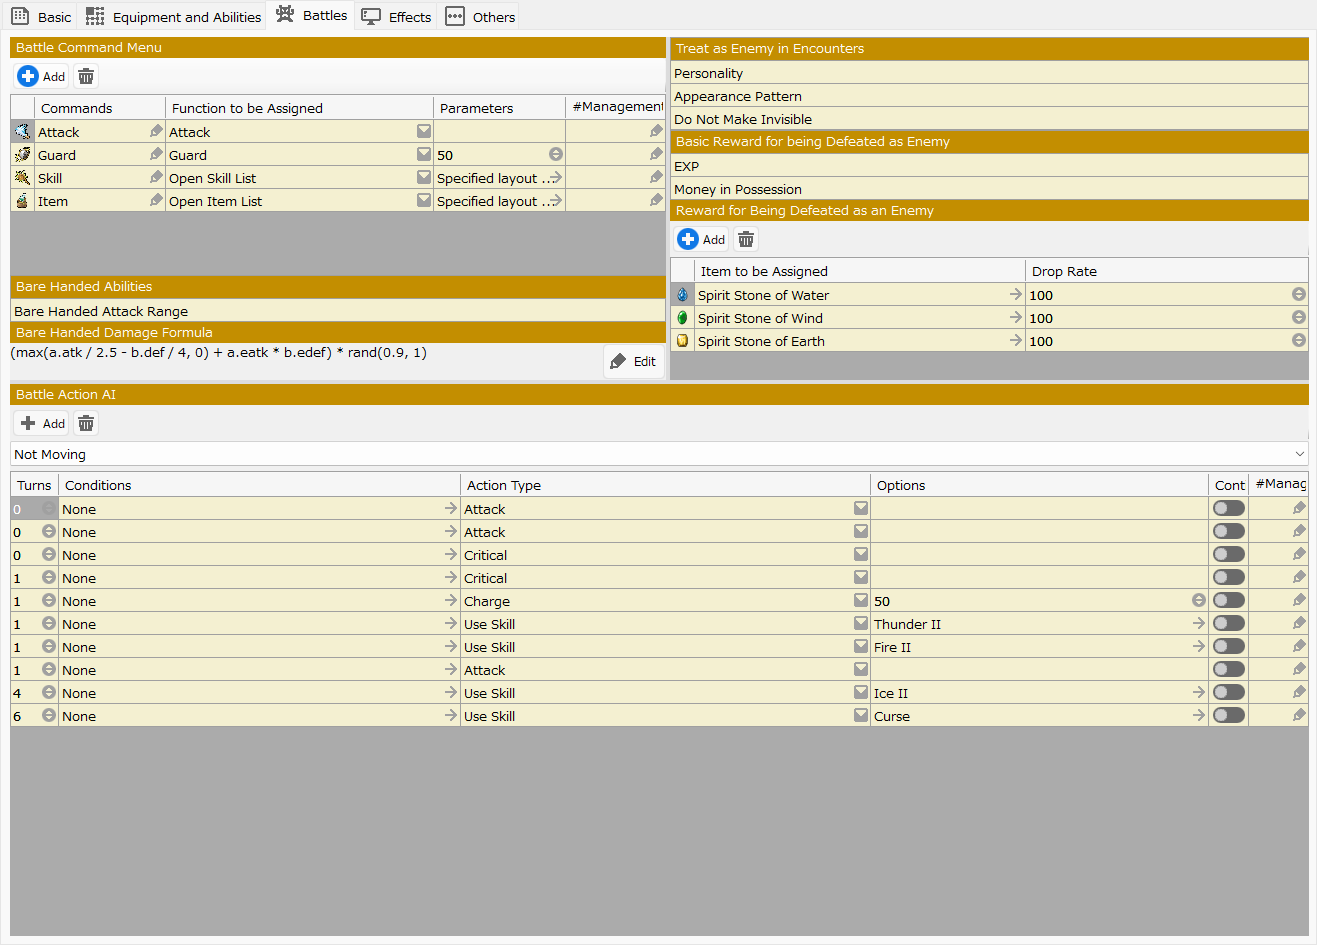Click the Spirit Stone of Water icon

coord(682,295)
